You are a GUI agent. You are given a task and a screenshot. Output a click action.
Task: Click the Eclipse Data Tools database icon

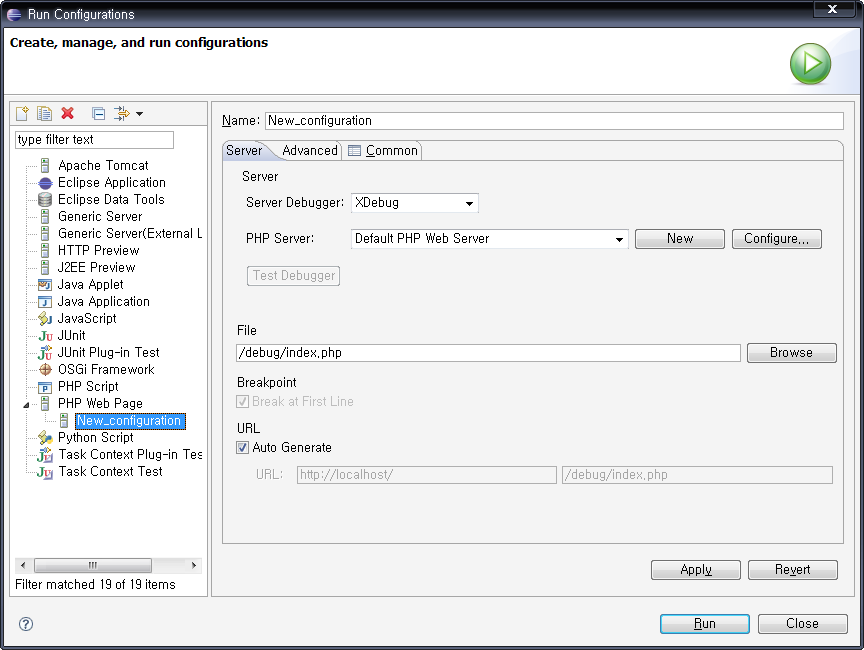coord(45,199)
